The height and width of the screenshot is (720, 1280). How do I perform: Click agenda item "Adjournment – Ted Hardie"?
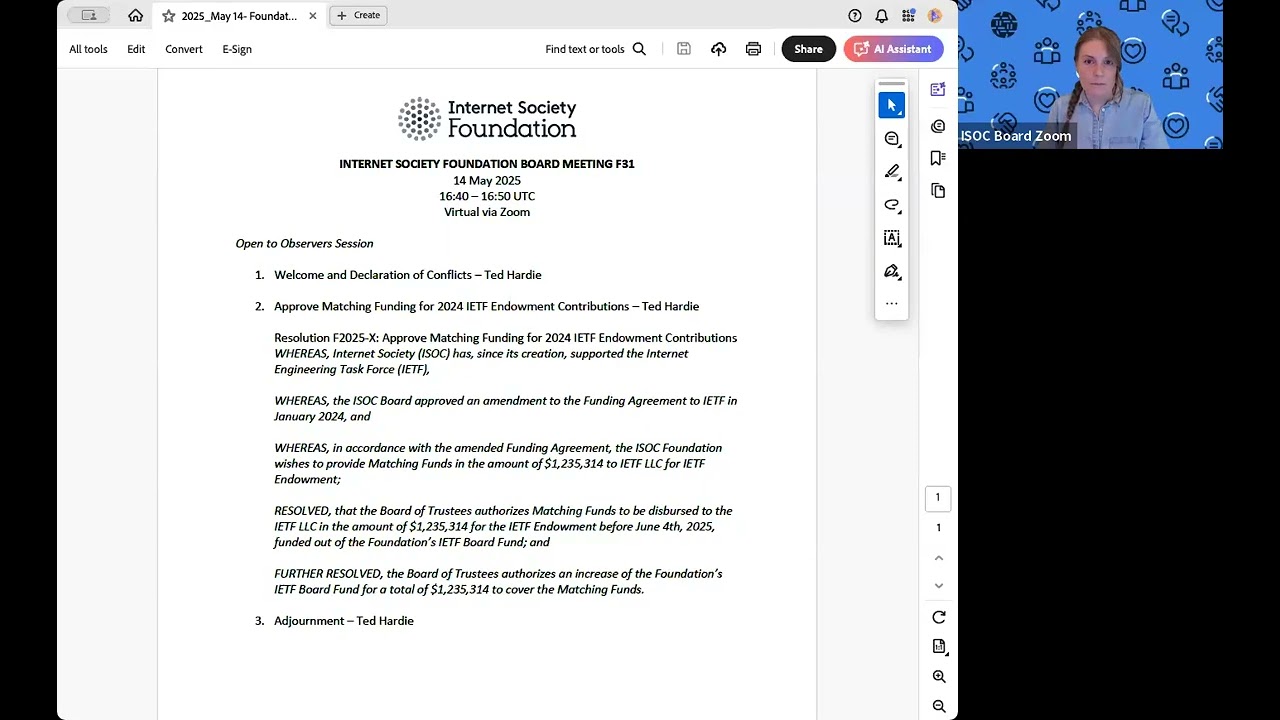pyautogui.click(x=344, y=621)
